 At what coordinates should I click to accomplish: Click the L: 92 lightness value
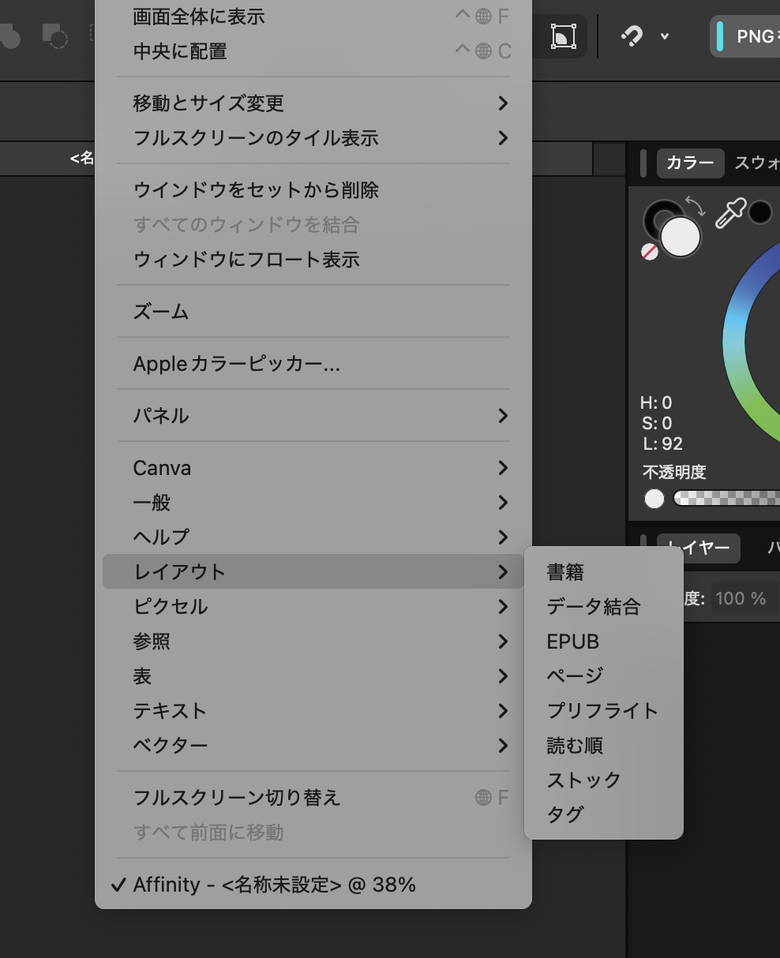pyautogui.click(x=662, y=444)
